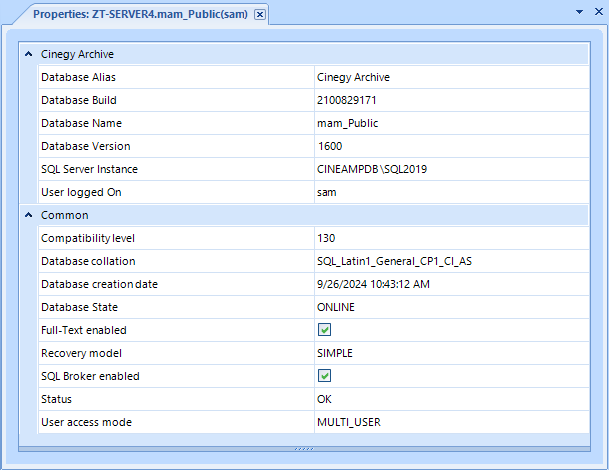
Task: Select the Status label
Action: point(56,399)
